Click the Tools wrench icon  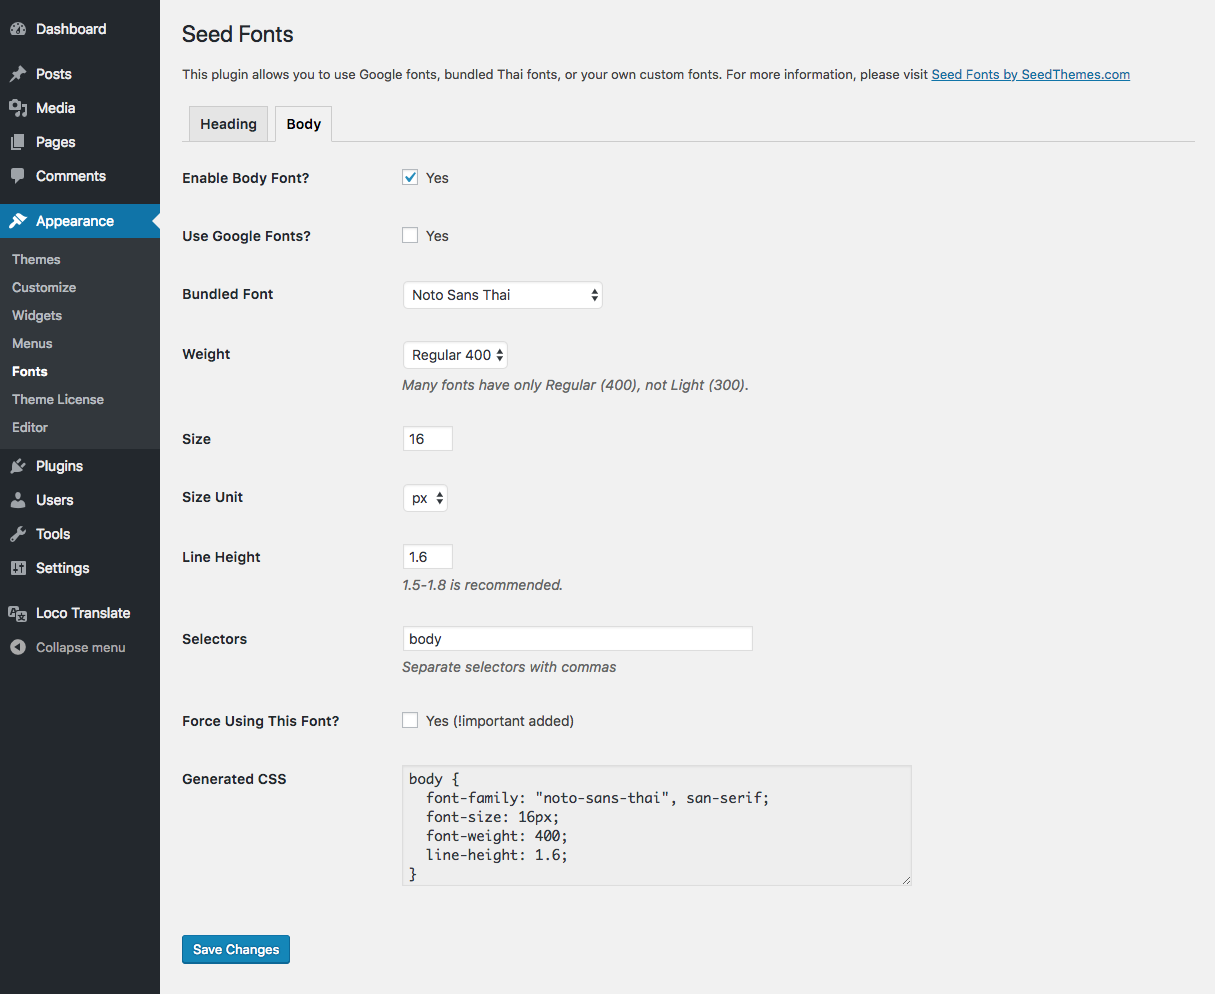(x=18, y=534)
